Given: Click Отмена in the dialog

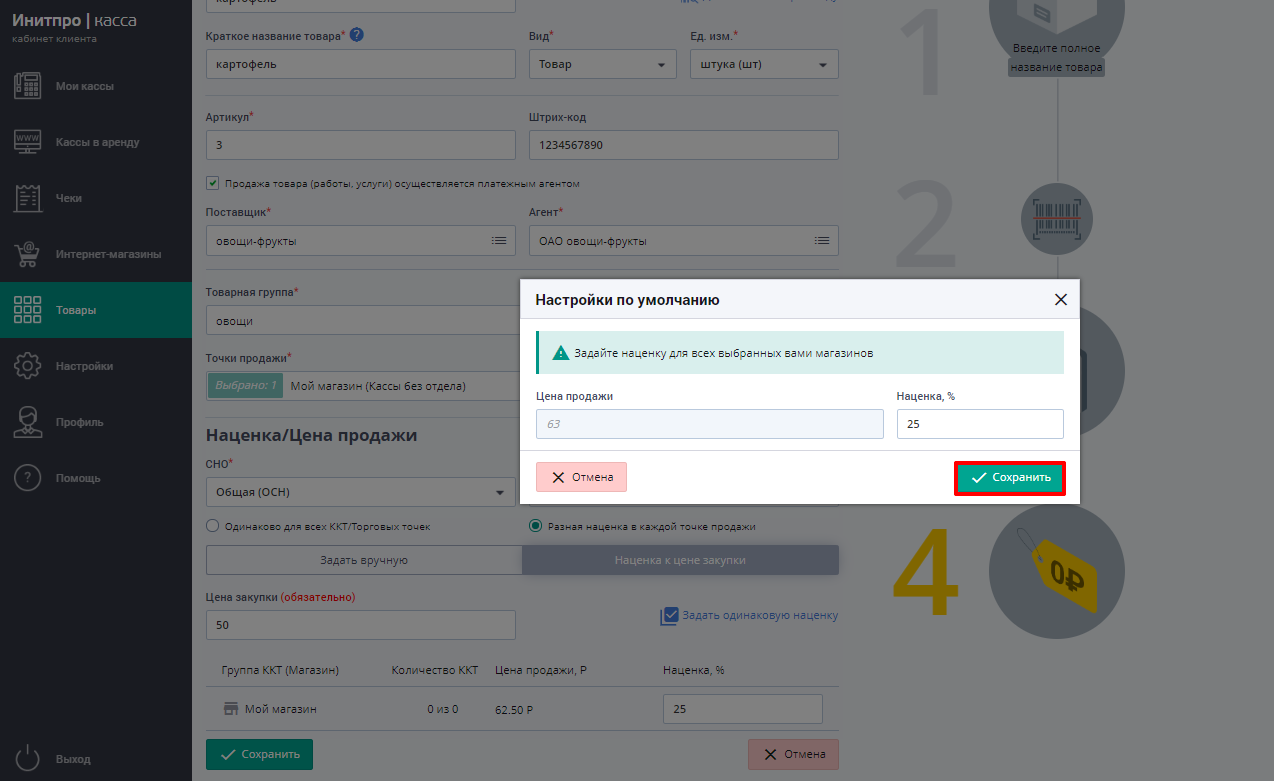Looking at the screenshot, I should [581, 478].
